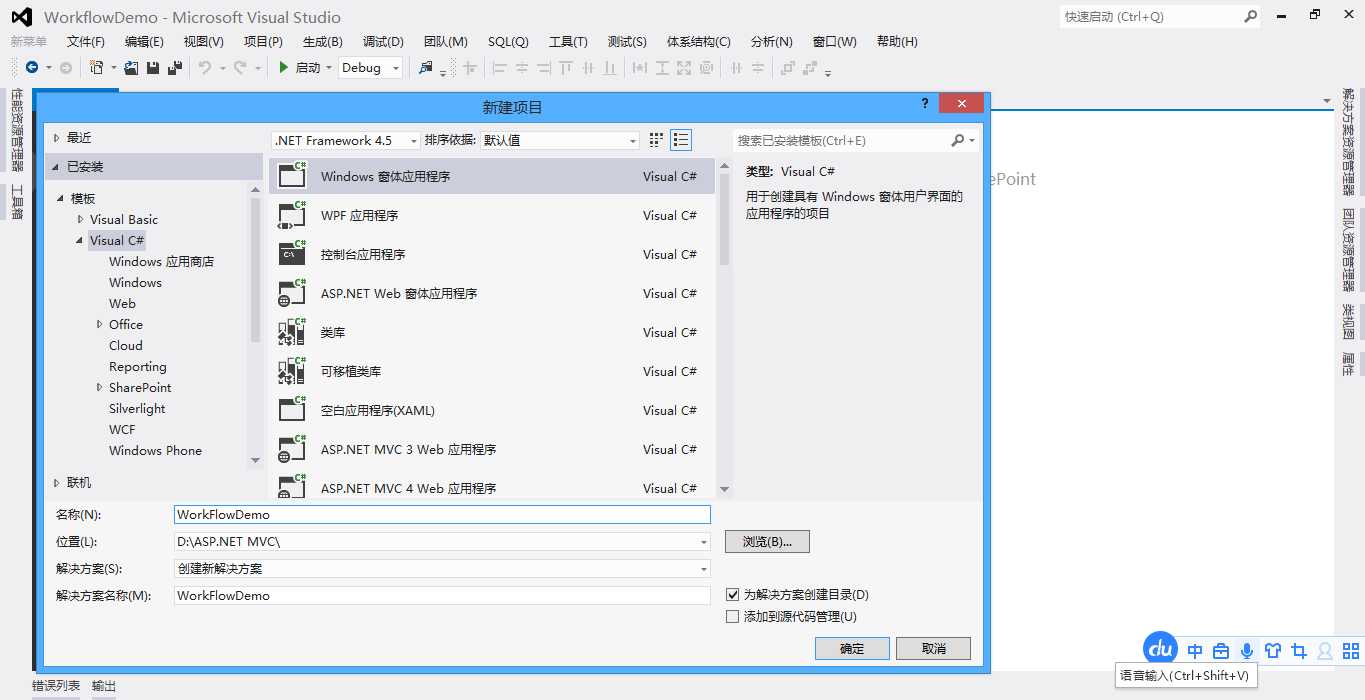Click the Save All toolbar icon
This screenshot has height=700, width=1365.
(175, 67)
